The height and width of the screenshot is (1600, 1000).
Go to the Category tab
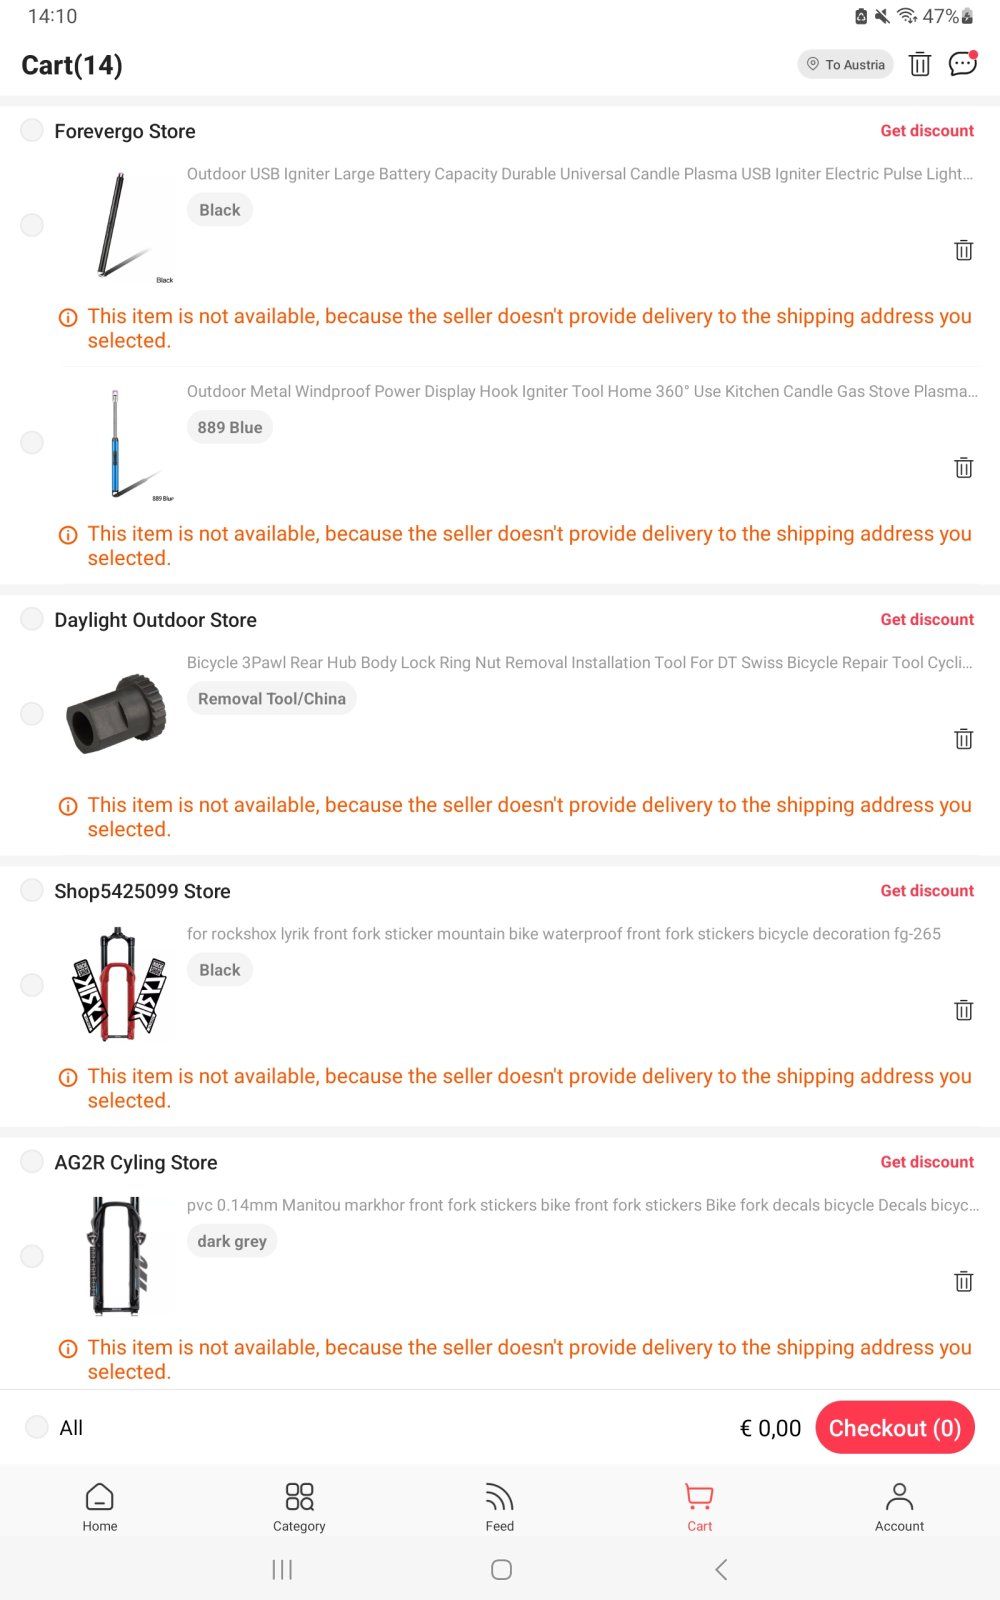tap(299, 1506)
